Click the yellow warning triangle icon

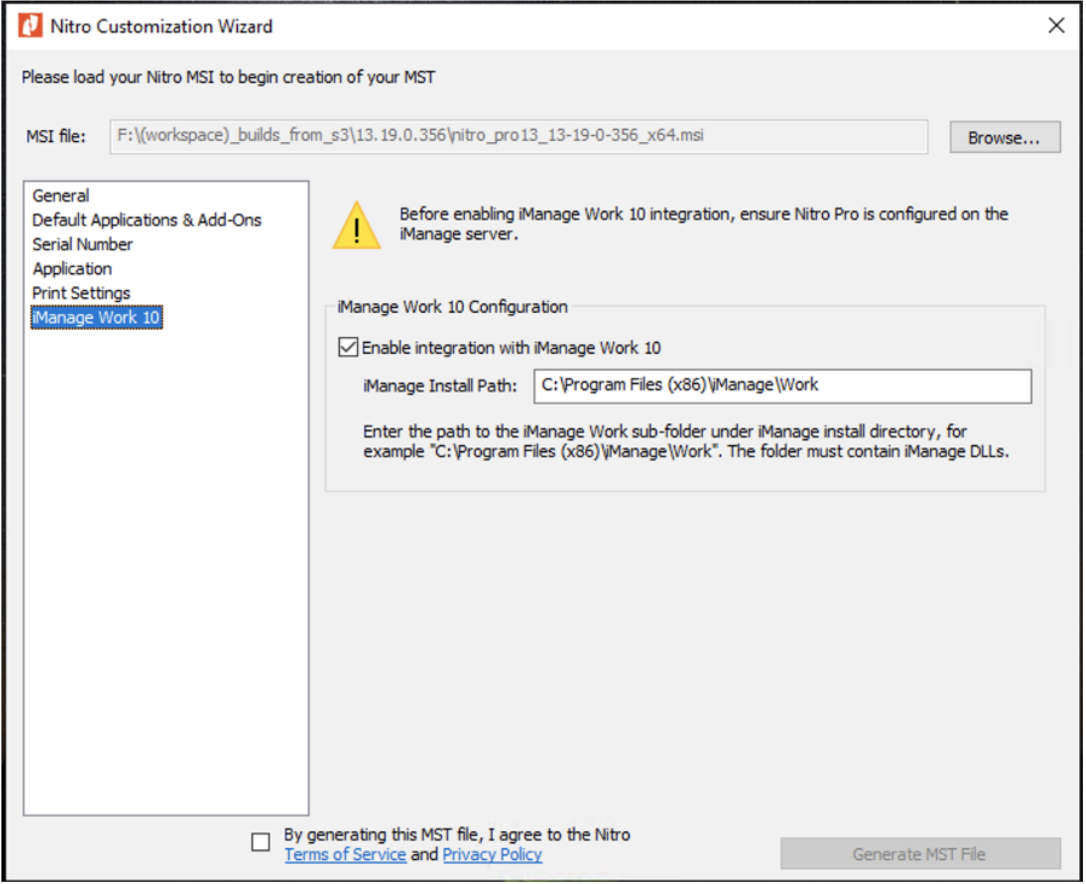358,226
